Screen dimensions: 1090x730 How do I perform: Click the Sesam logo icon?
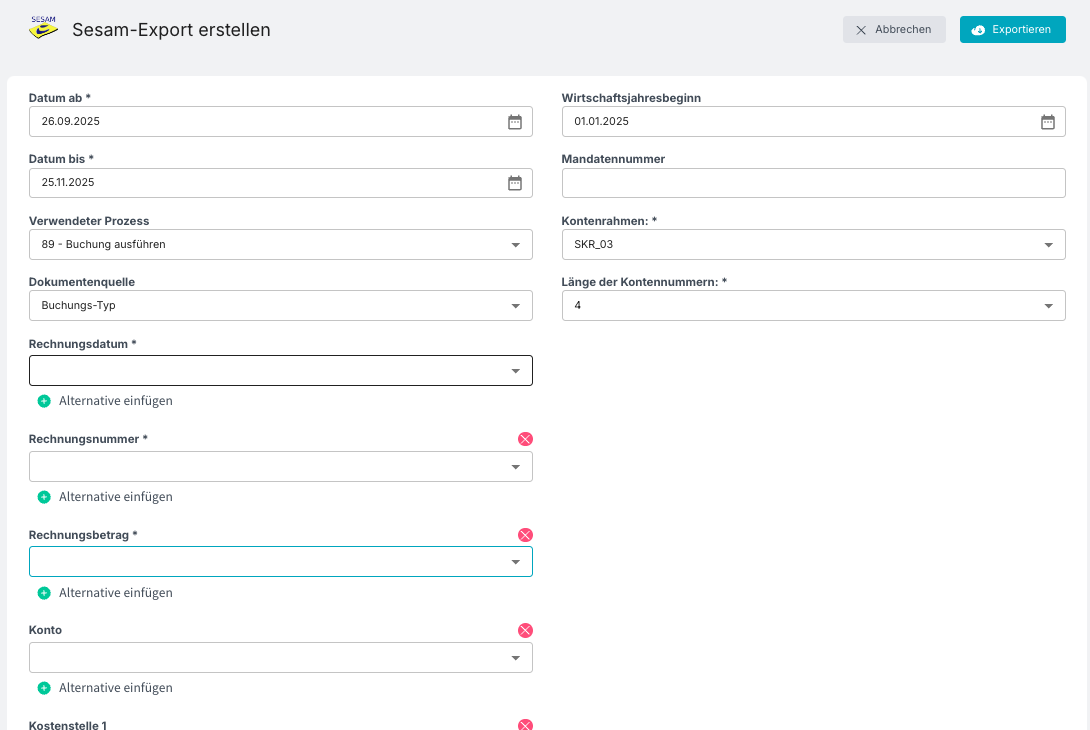43,29
